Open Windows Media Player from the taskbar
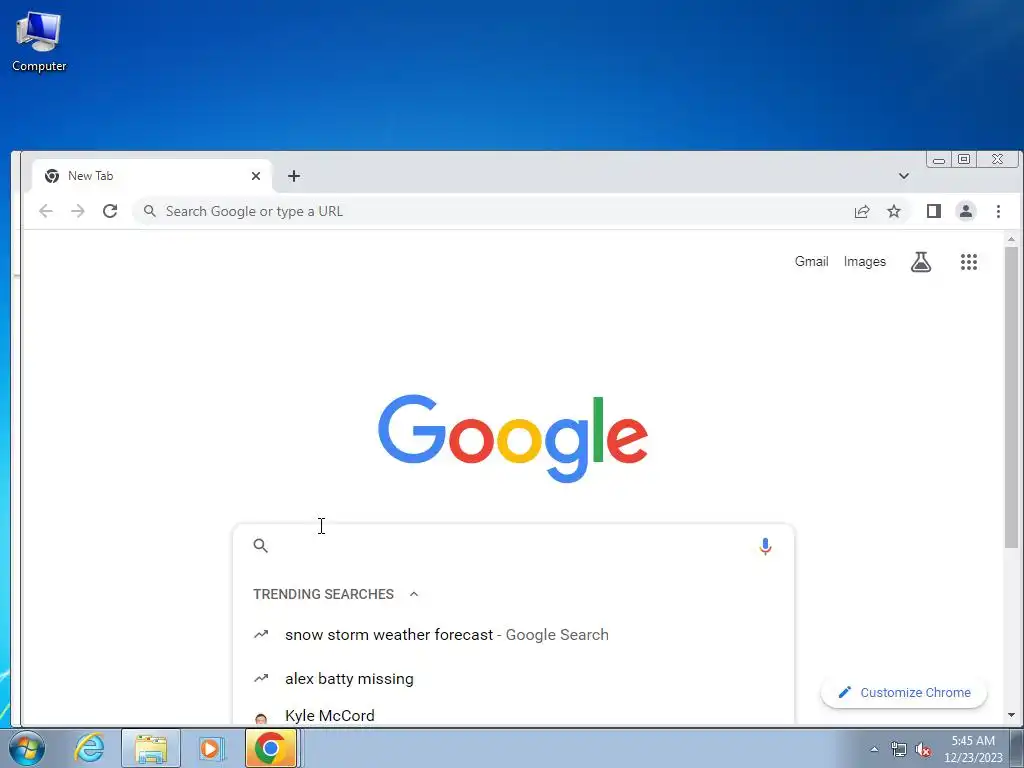 point(212,748)
